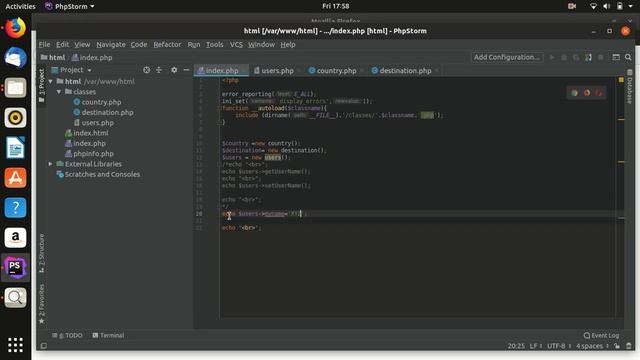640x360 pixels.
Task: Open the Event Log
Action: click(x=601, y=336)
